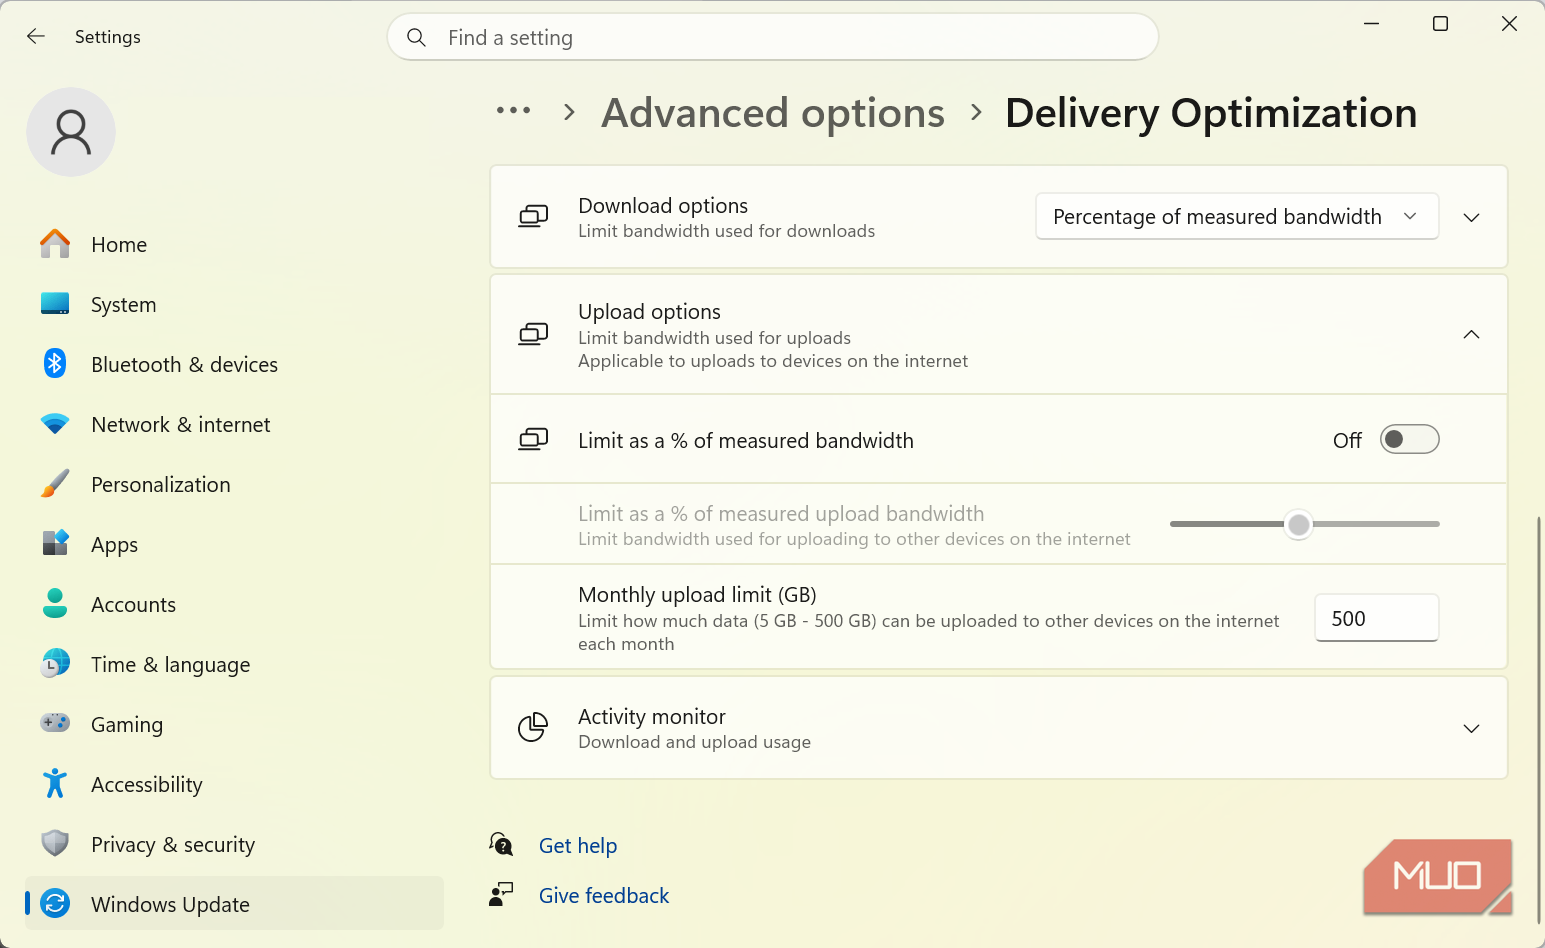Open Accounts settings

coord(234,604)
